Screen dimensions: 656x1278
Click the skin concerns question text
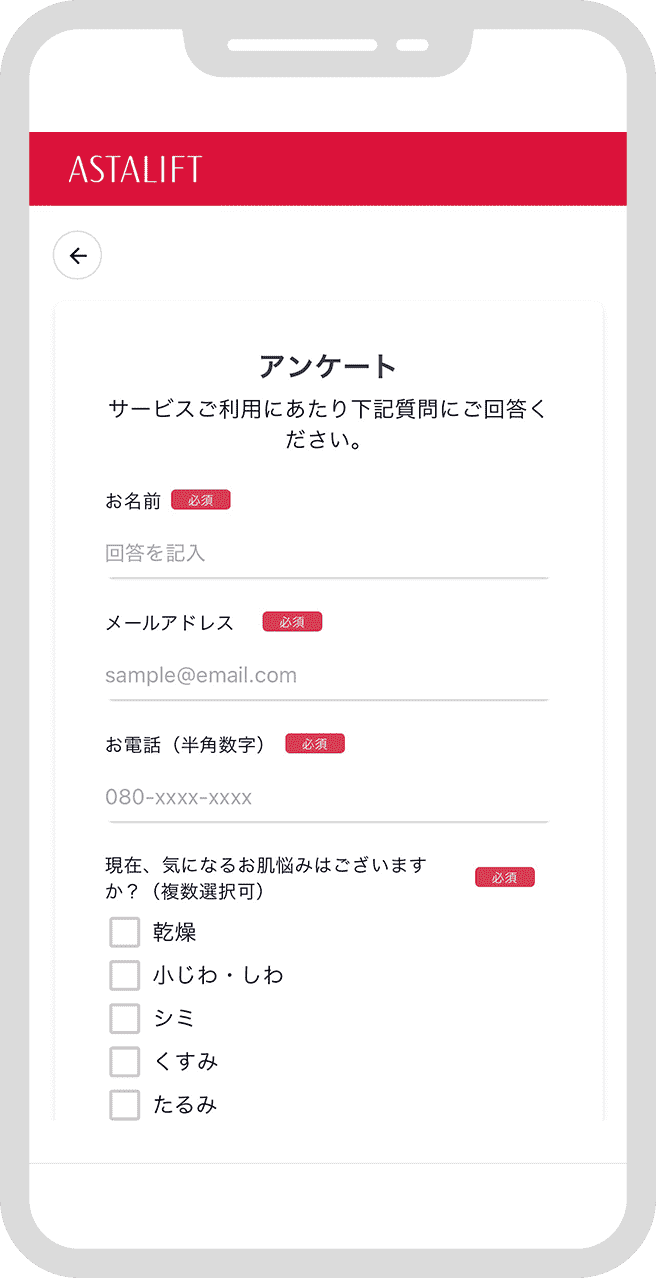tap(266, 877)
